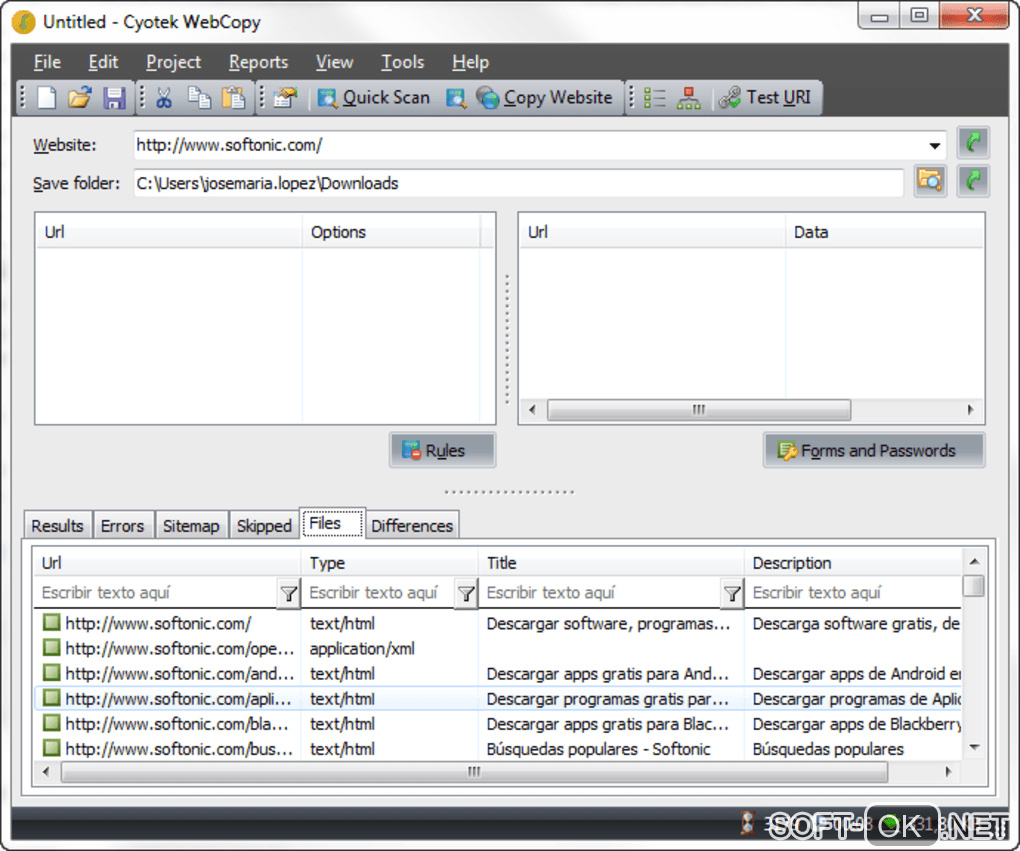The width and height of the screenshot is (1020, 851).
Task: Click the Data column header in the forms panel
Action: 885,232
